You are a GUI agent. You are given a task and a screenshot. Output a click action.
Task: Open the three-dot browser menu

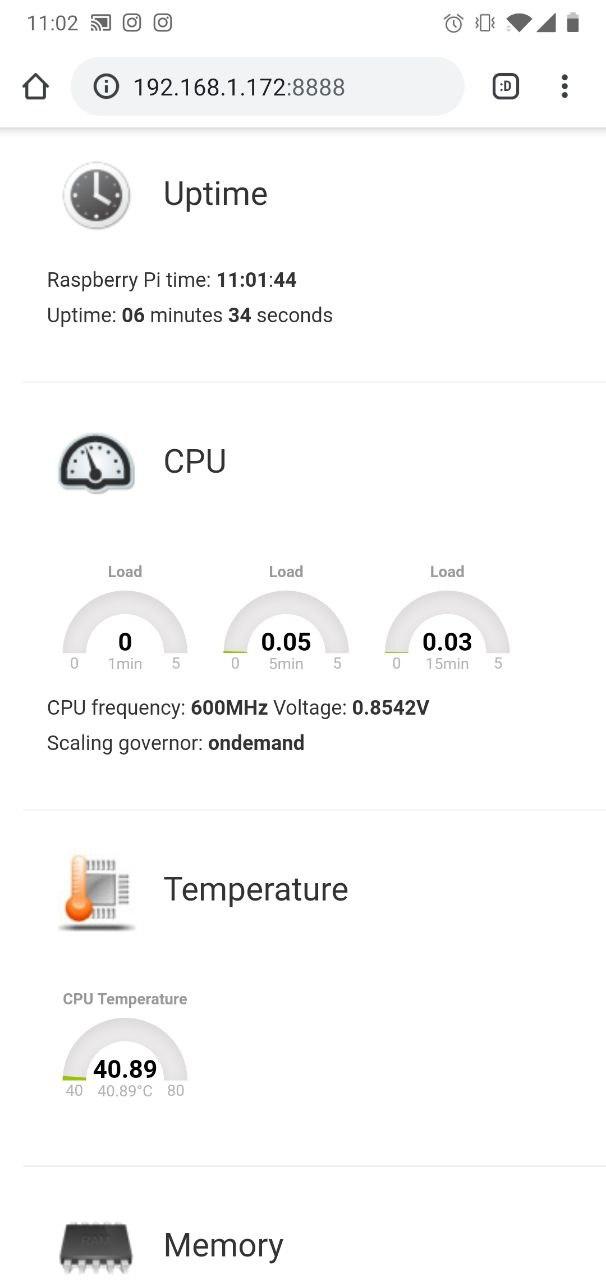pos(564,87)
